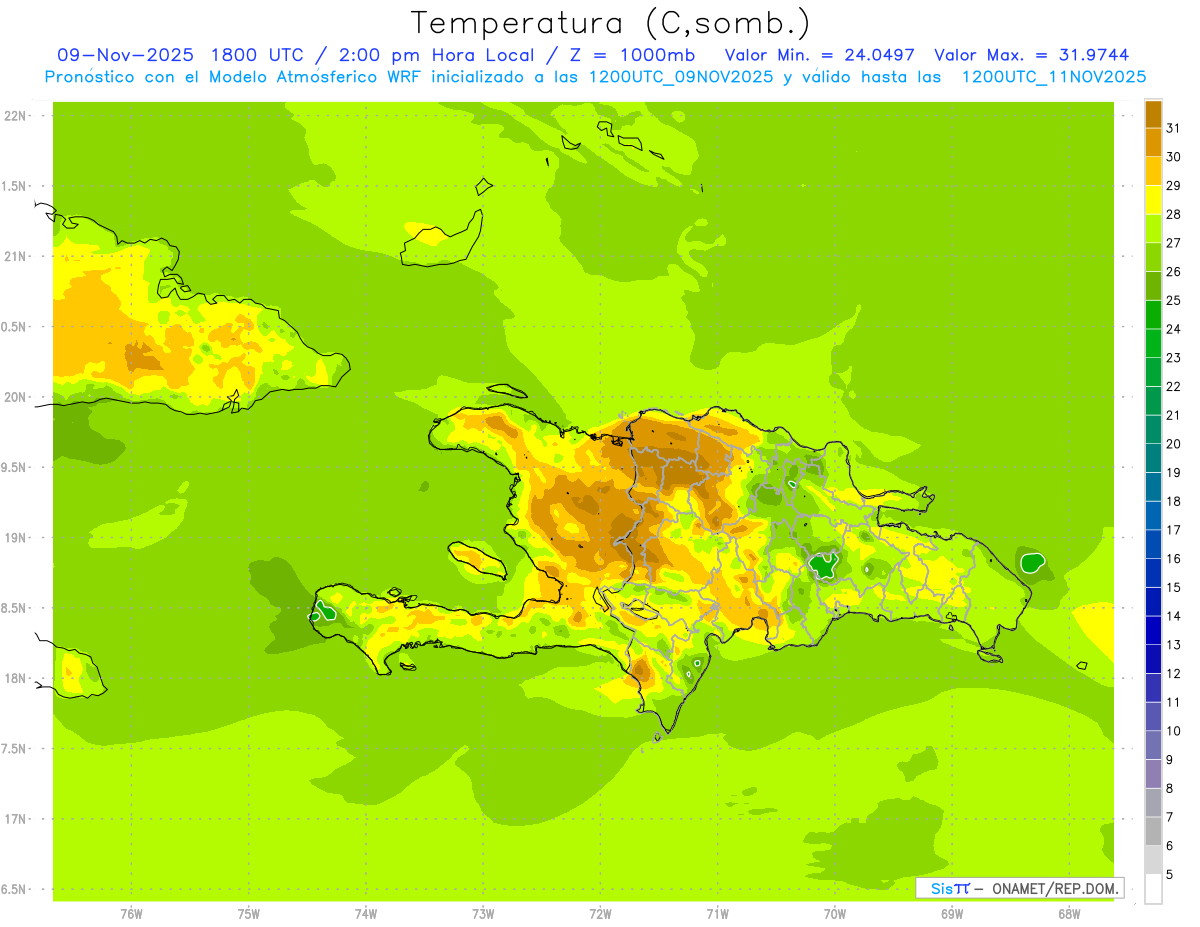1200x927 pixels.
Task: Click the 75W longitude axis label
Action: [249, 914]
